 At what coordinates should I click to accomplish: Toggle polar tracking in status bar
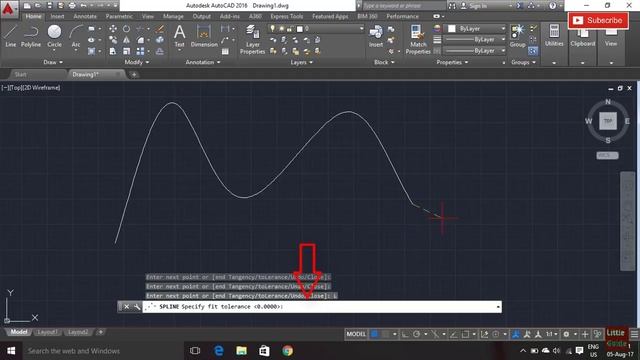pos(416,334)
